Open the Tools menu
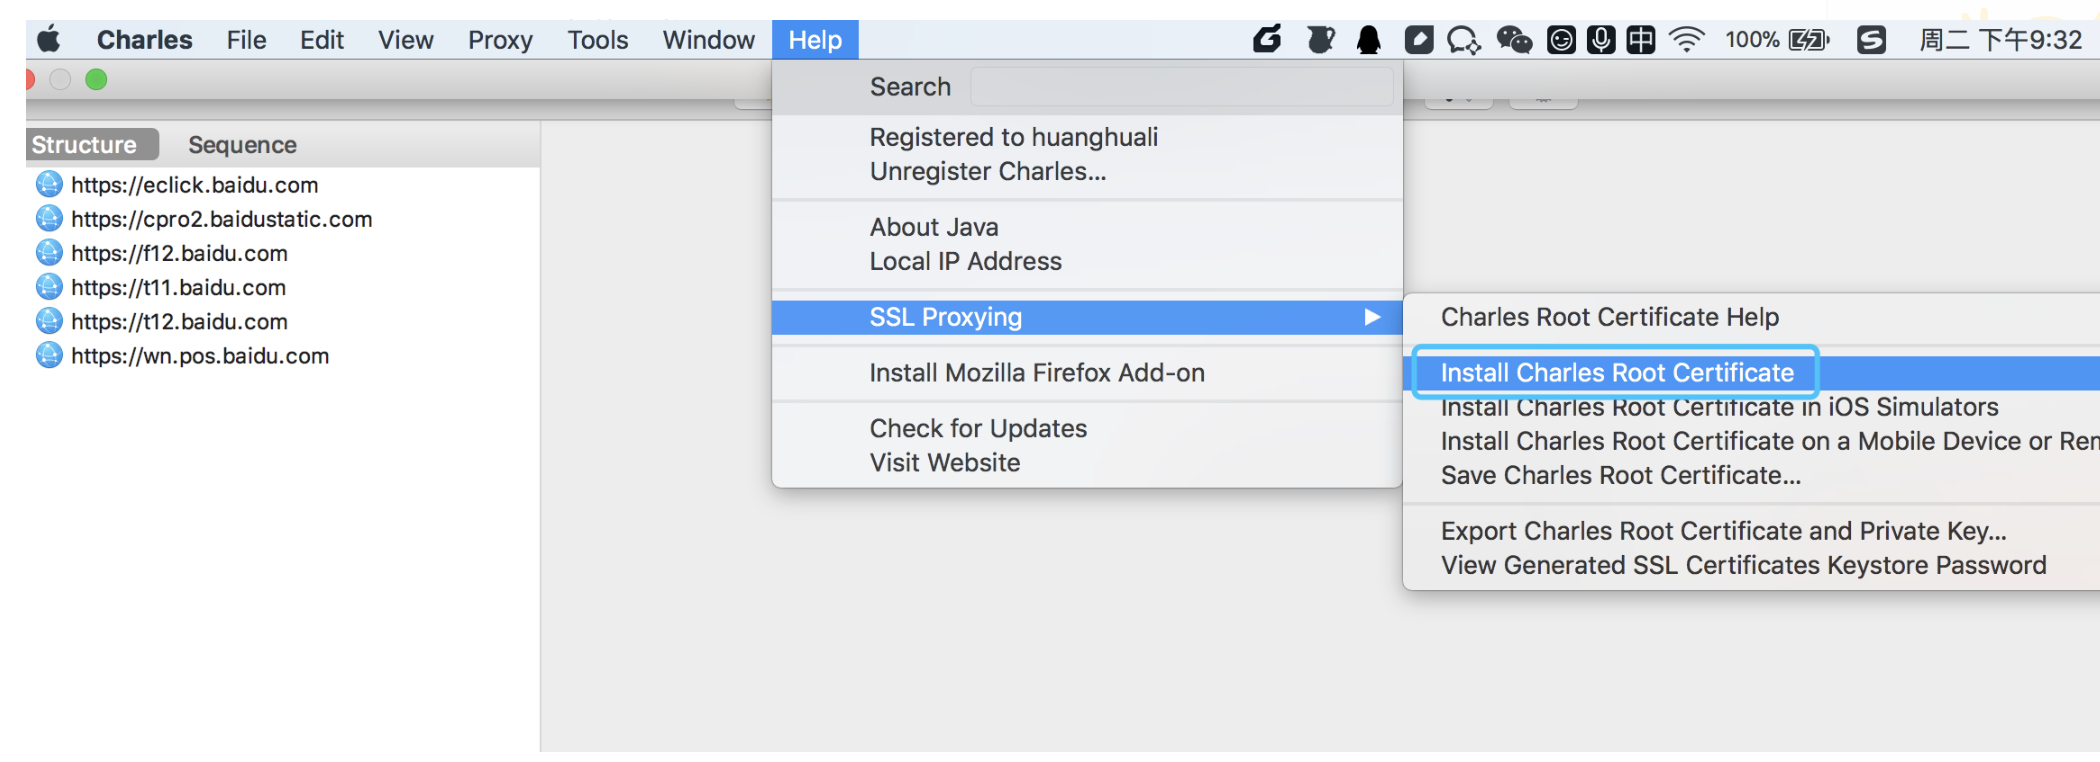Screen dimensions: 2100x762 (598, 40)
